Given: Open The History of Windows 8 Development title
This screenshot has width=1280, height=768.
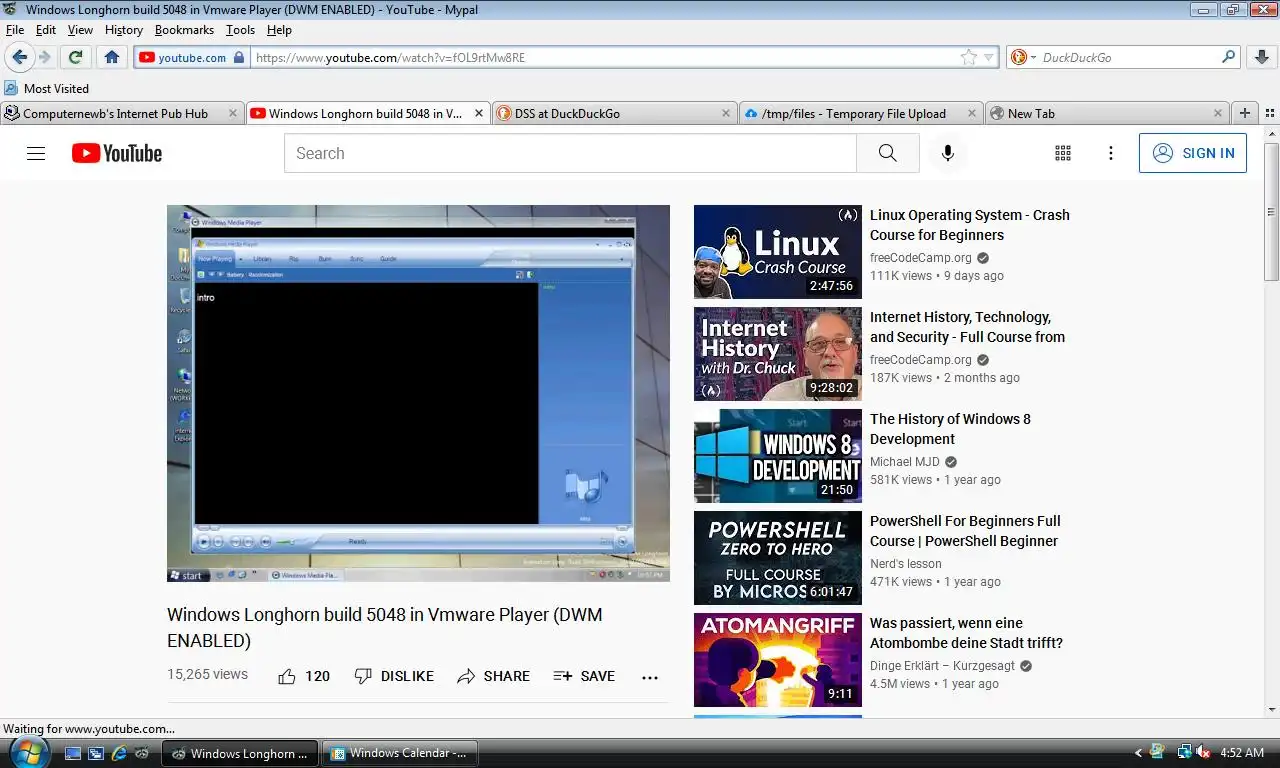Looking at the screenshot, I should click(x=950, y=429).
